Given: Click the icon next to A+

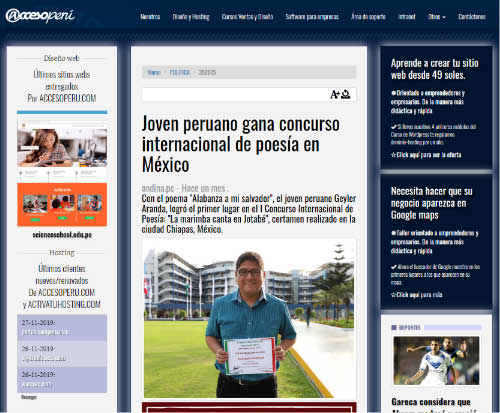Looking at the screenshot, I should (x=346, y=94).
